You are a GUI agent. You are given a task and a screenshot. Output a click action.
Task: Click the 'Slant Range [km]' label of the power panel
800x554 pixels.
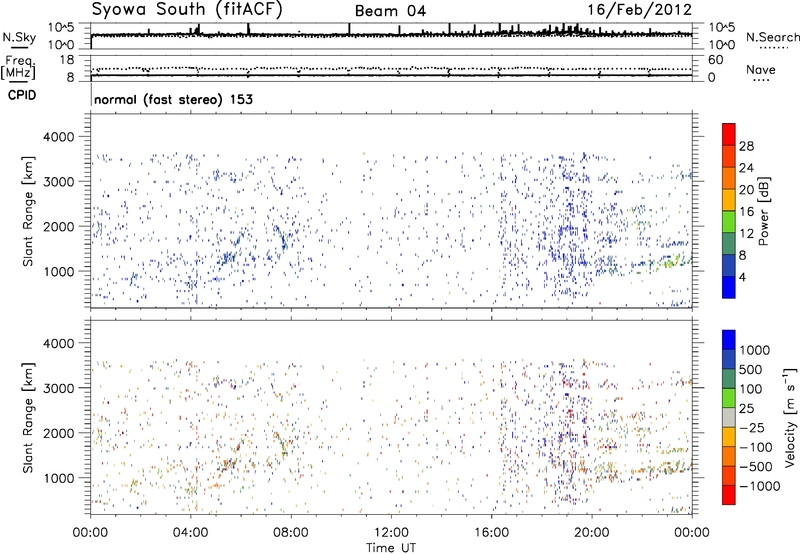coord(28,211)
